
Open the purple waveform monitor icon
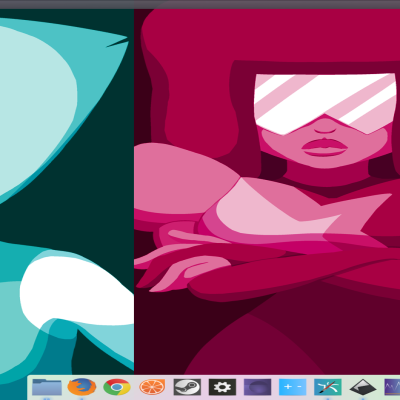[392, 387]
